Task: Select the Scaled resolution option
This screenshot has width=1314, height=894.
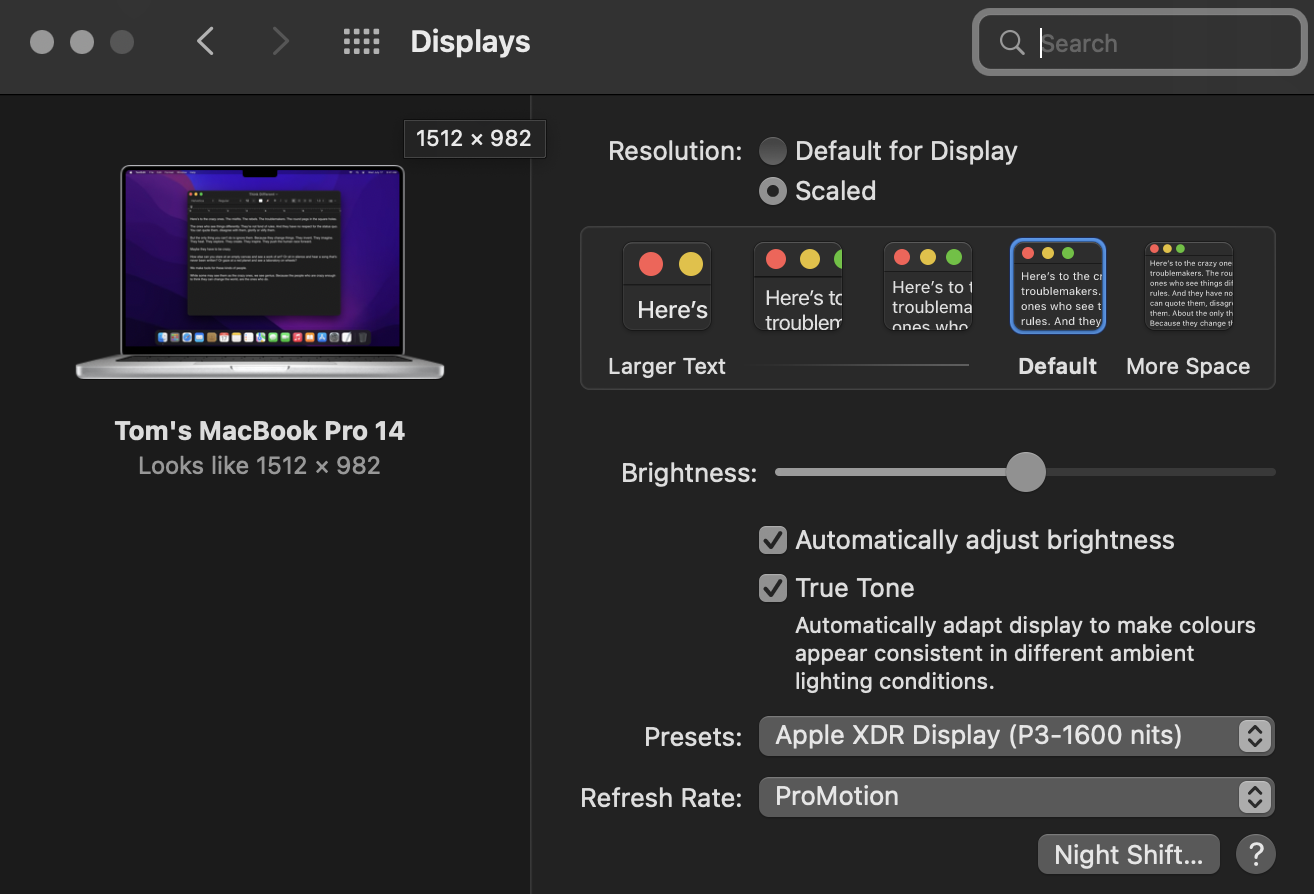Action: pos(772,191)
